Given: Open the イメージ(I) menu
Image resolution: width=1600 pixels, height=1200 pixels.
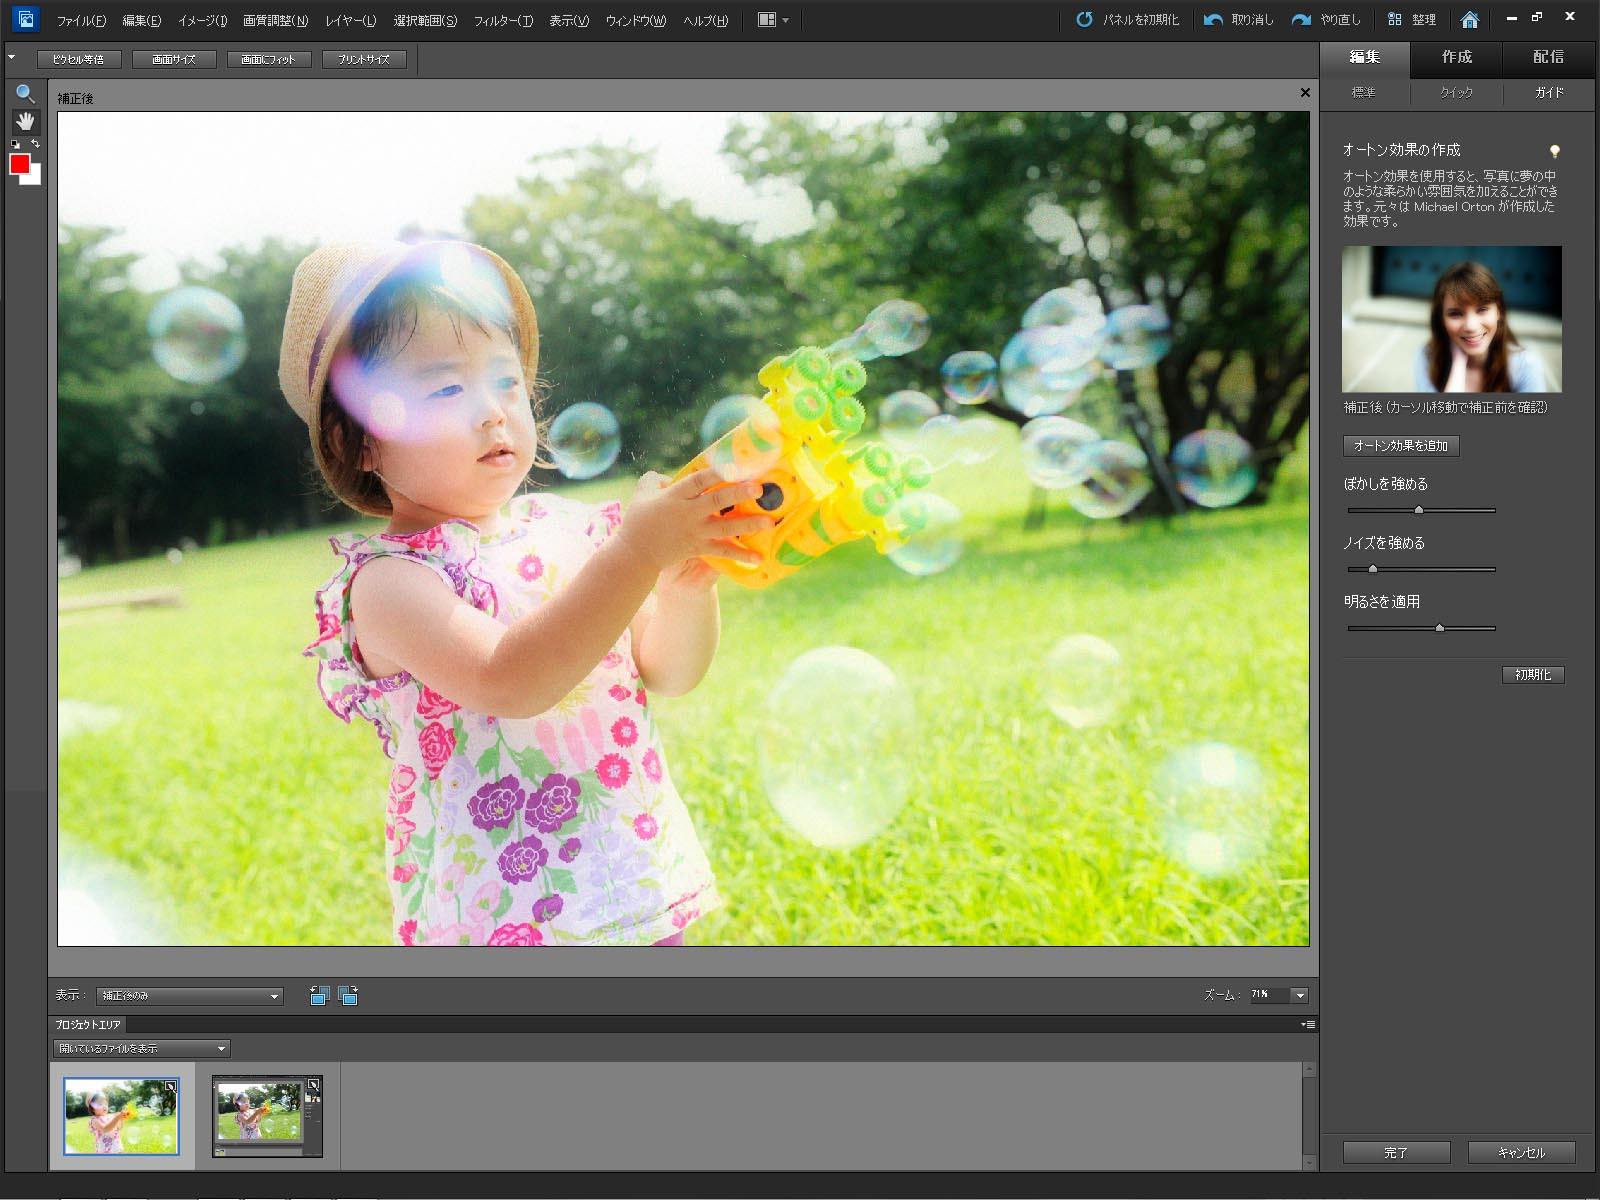Looking at the screenshot, I should [202, 20].
